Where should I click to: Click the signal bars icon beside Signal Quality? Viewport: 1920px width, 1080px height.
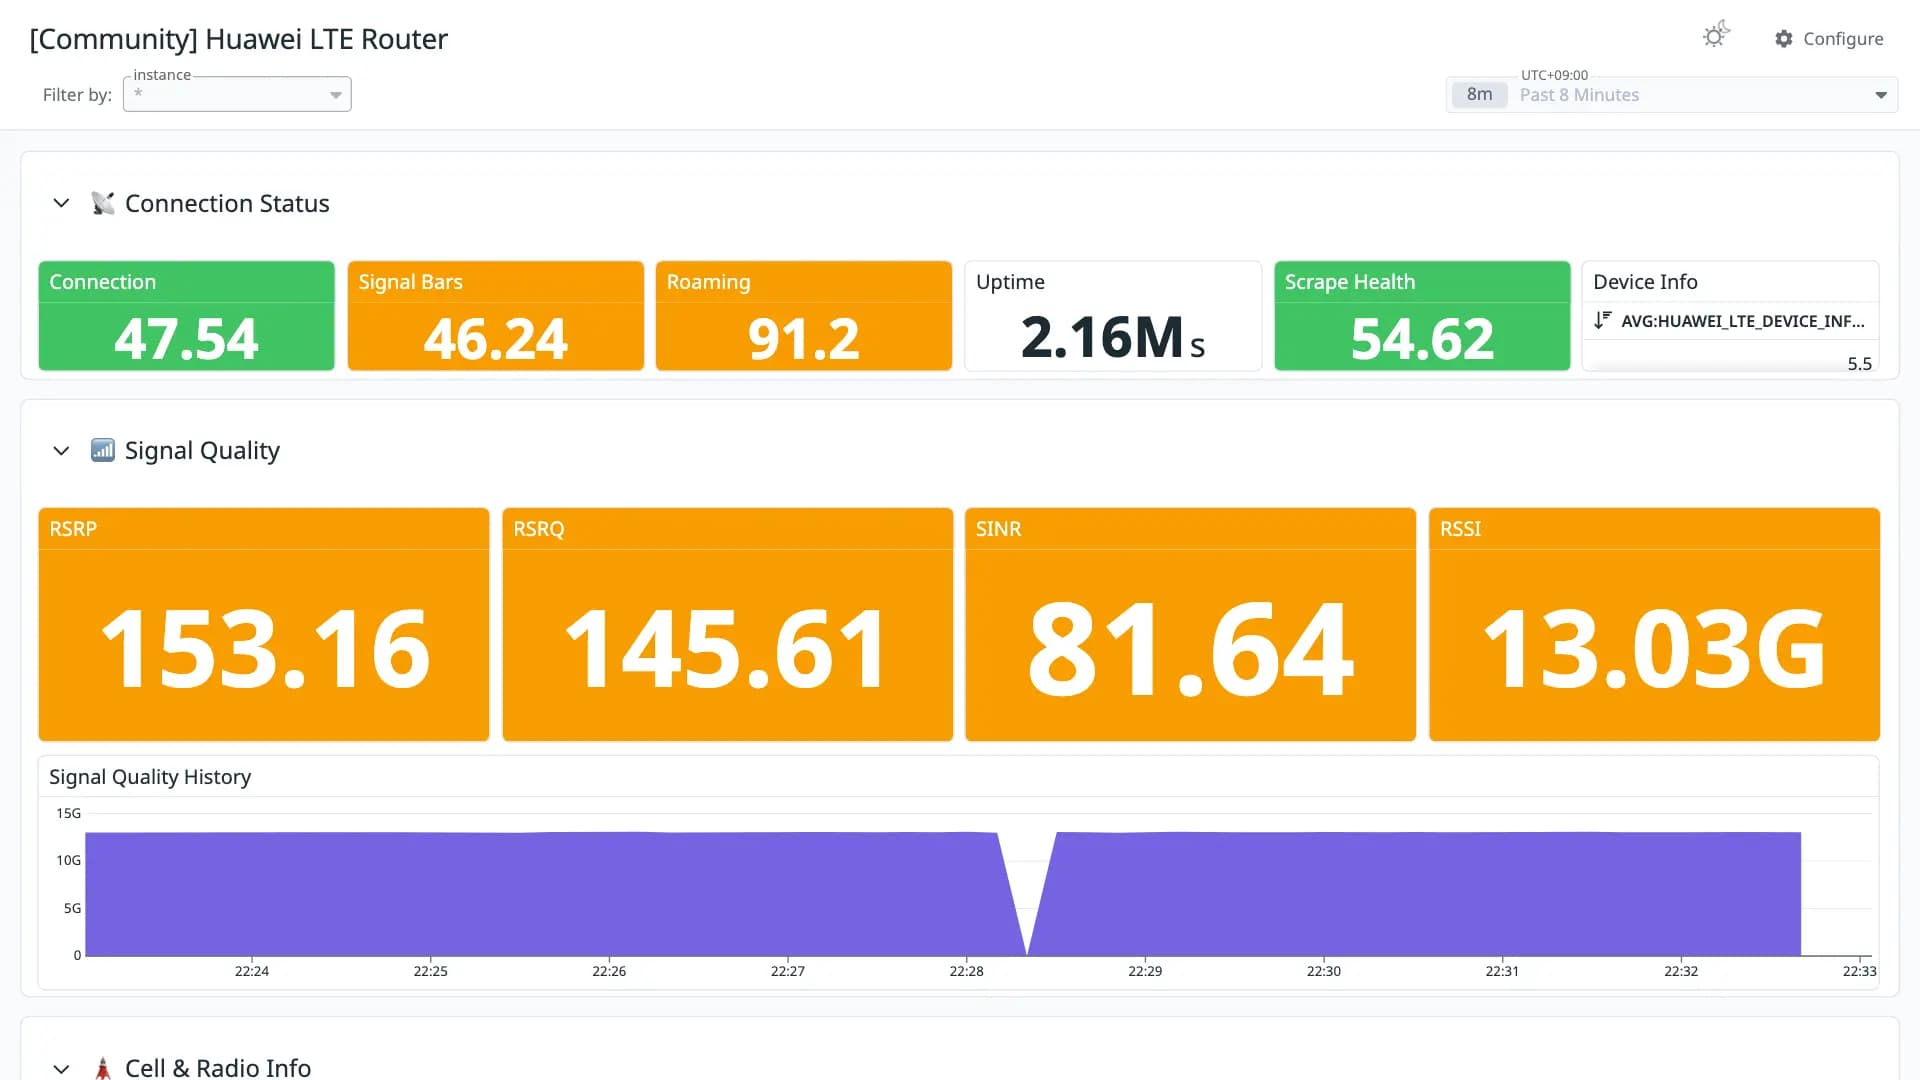pos(102,450)
